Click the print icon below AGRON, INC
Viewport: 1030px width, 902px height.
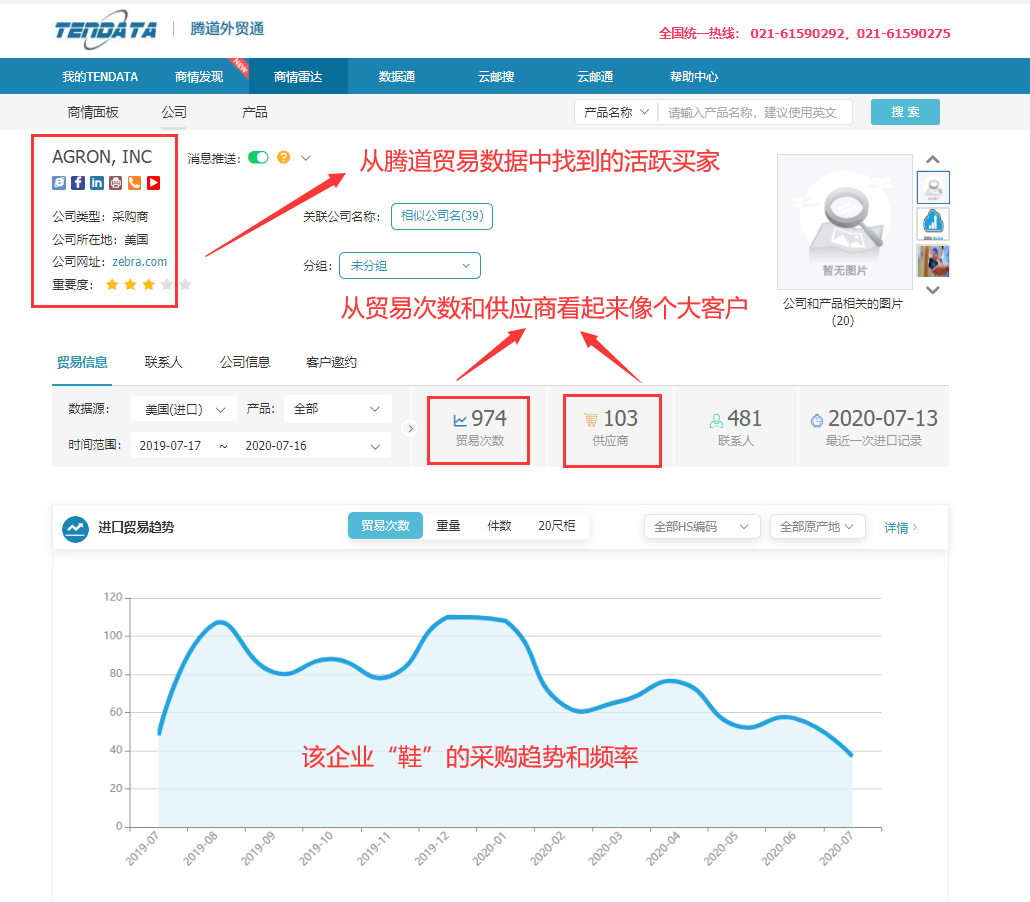[x=115, y=183]
